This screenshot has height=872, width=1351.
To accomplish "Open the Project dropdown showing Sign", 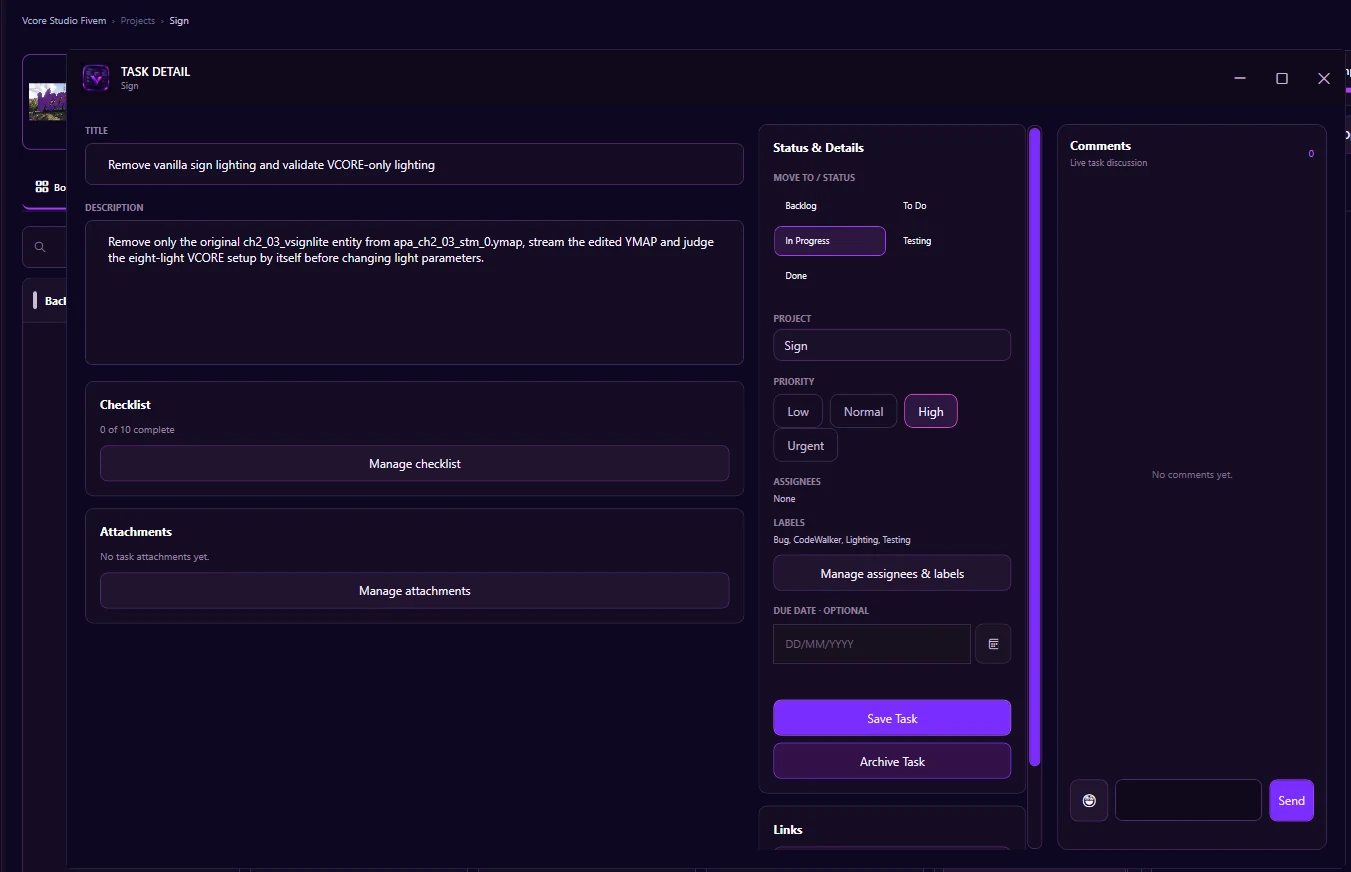I will (x=892, y=345).
